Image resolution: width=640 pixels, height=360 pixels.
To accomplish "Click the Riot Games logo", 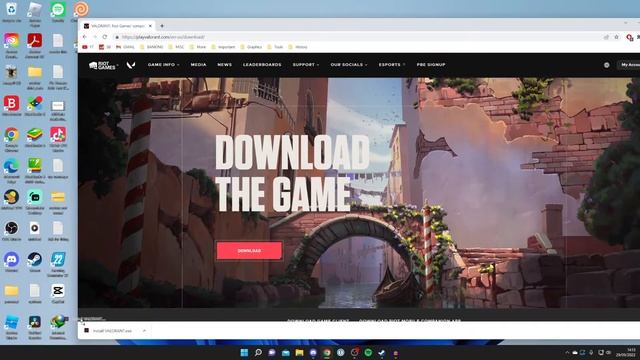I will coord(102,65).
